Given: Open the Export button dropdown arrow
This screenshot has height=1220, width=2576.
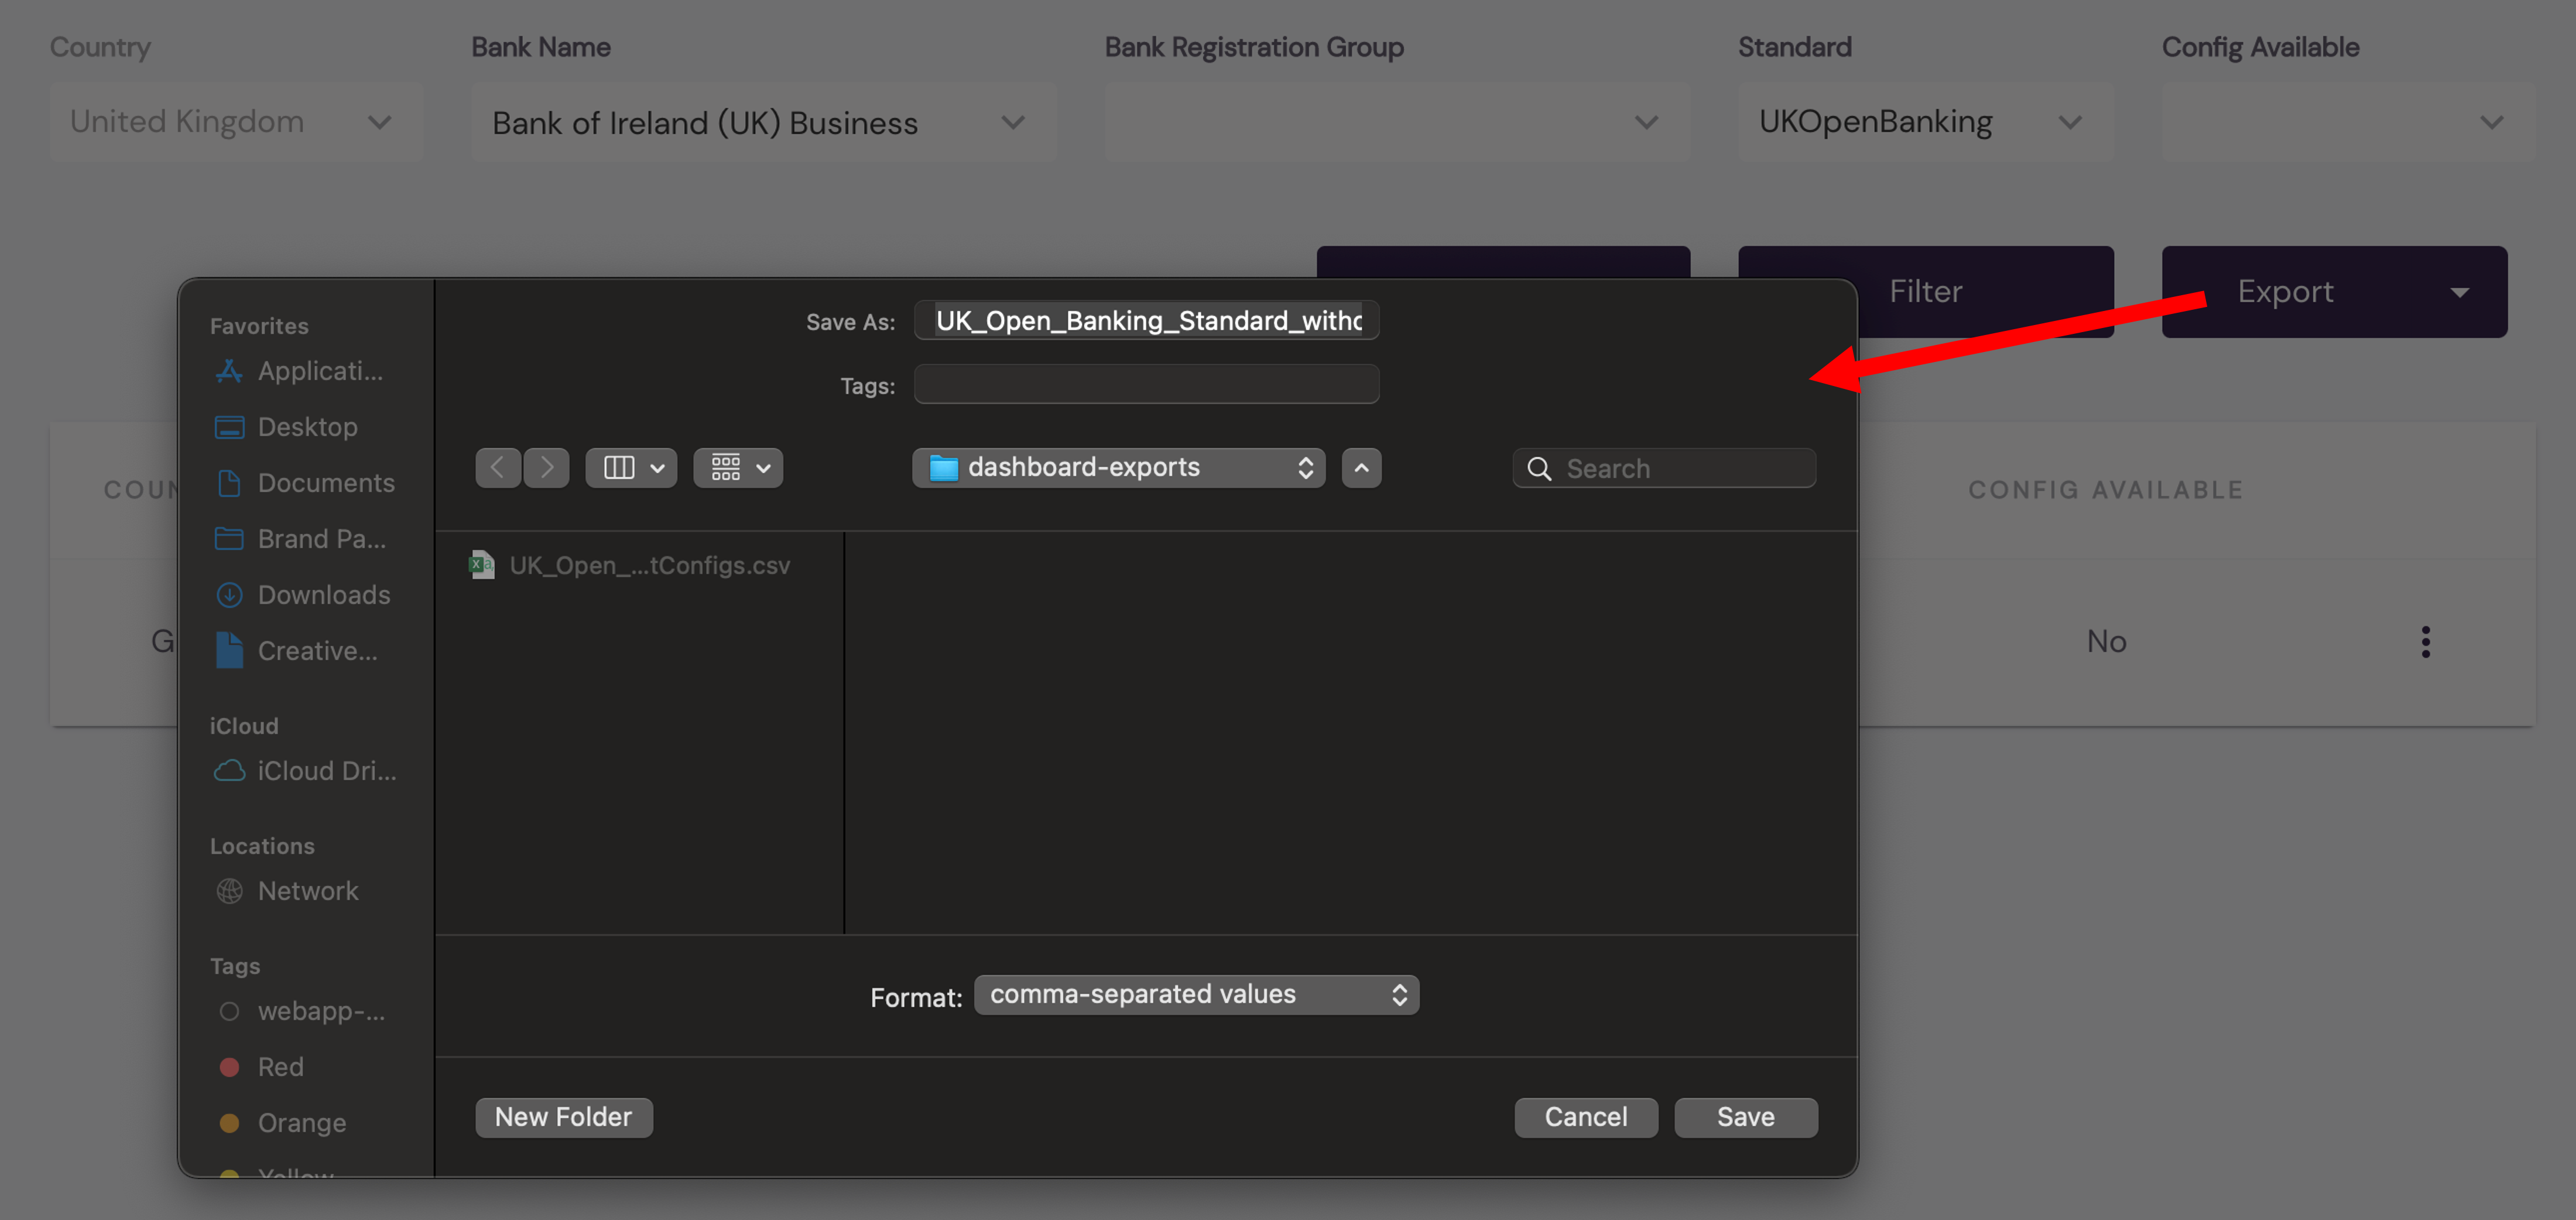Looking at the screenshot, I should click(x=2459, y=292).
